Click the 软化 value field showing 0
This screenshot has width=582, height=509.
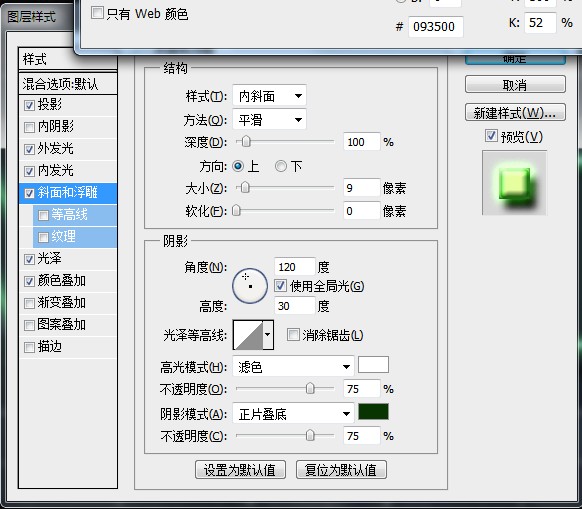pos(362,211)
